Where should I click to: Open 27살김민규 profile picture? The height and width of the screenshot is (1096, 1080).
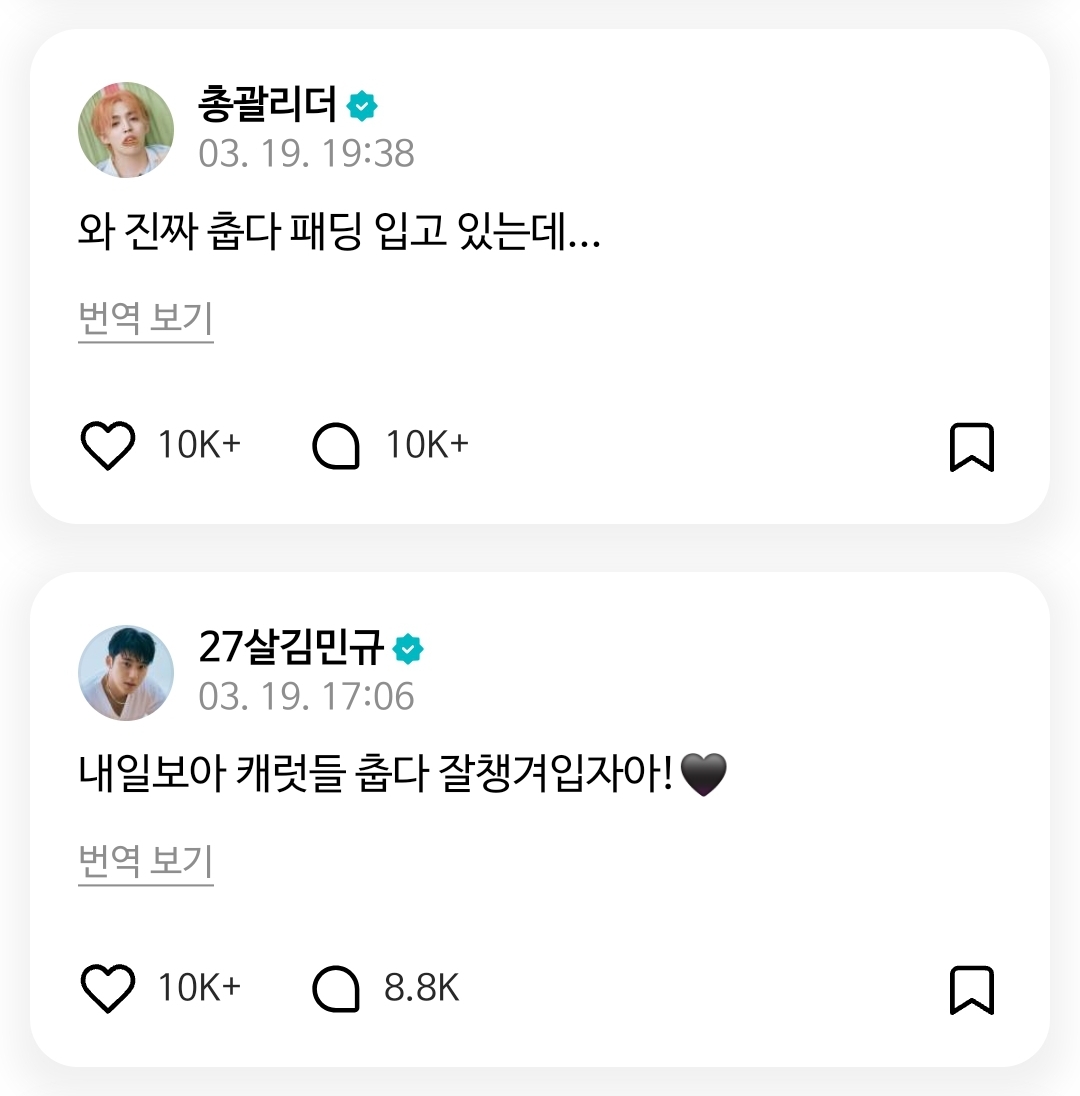pos(126,673)
